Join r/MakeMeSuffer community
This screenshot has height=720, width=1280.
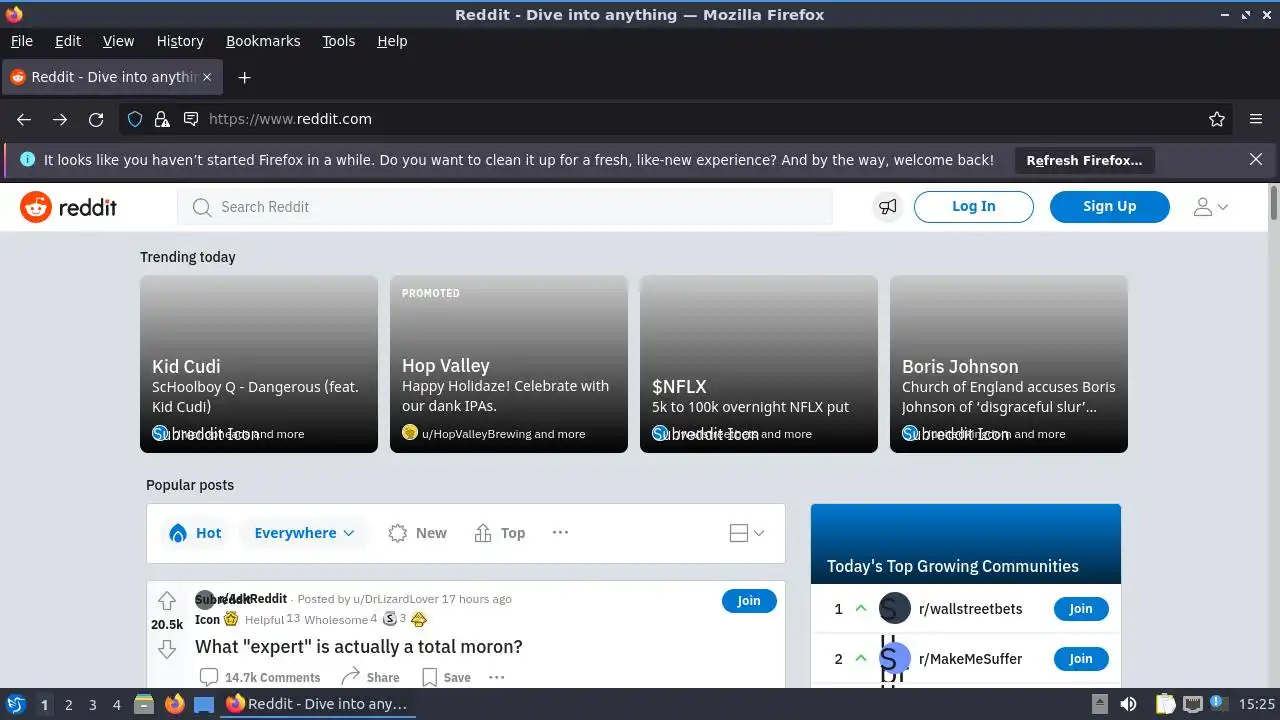click(1081, 659)
